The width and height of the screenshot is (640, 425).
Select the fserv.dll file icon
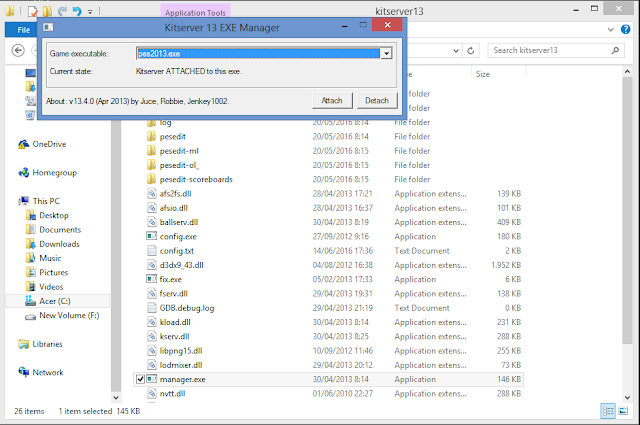152,294
